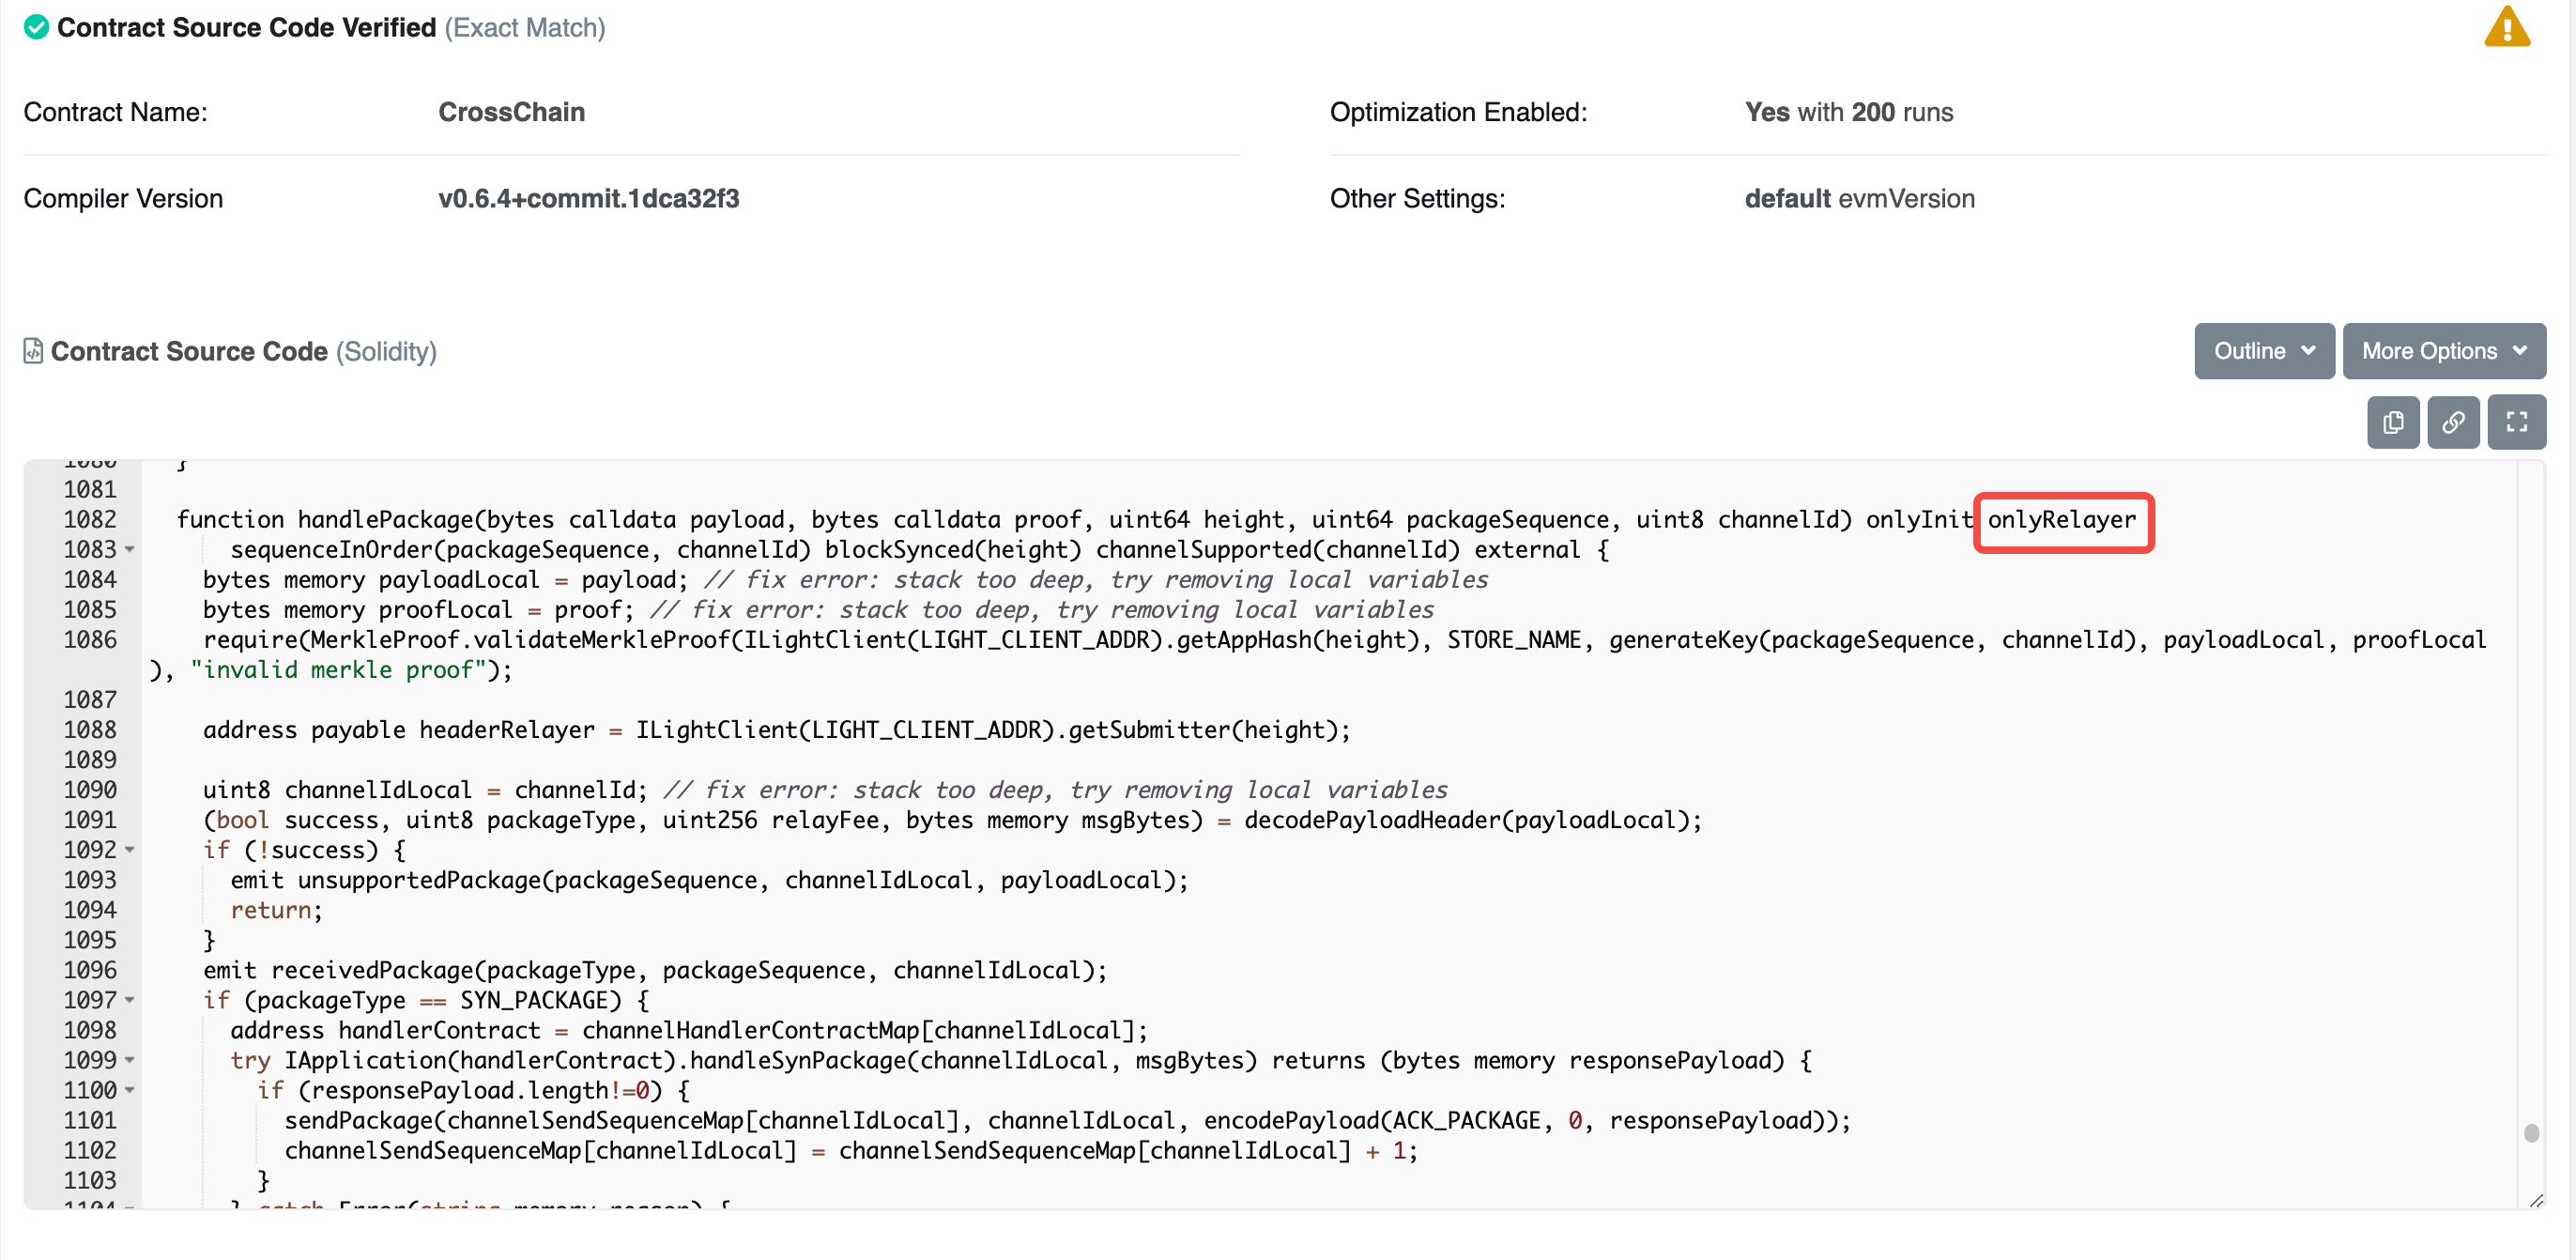Click the green verified checkmark icon

(x=36, y=27)
